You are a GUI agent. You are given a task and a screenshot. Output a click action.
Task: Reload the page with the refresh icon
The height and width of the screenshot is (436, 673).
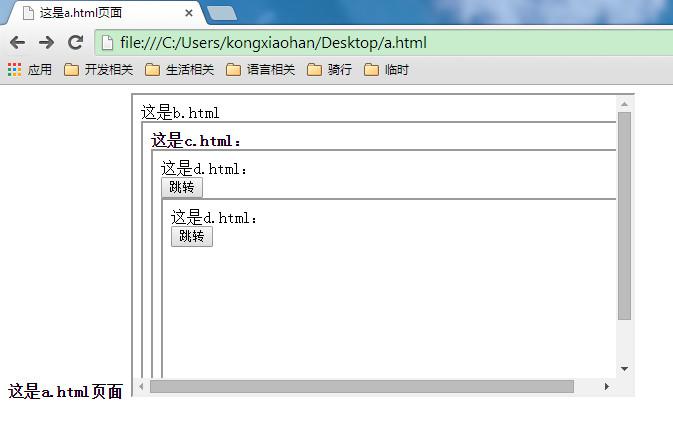pos(76,42)
